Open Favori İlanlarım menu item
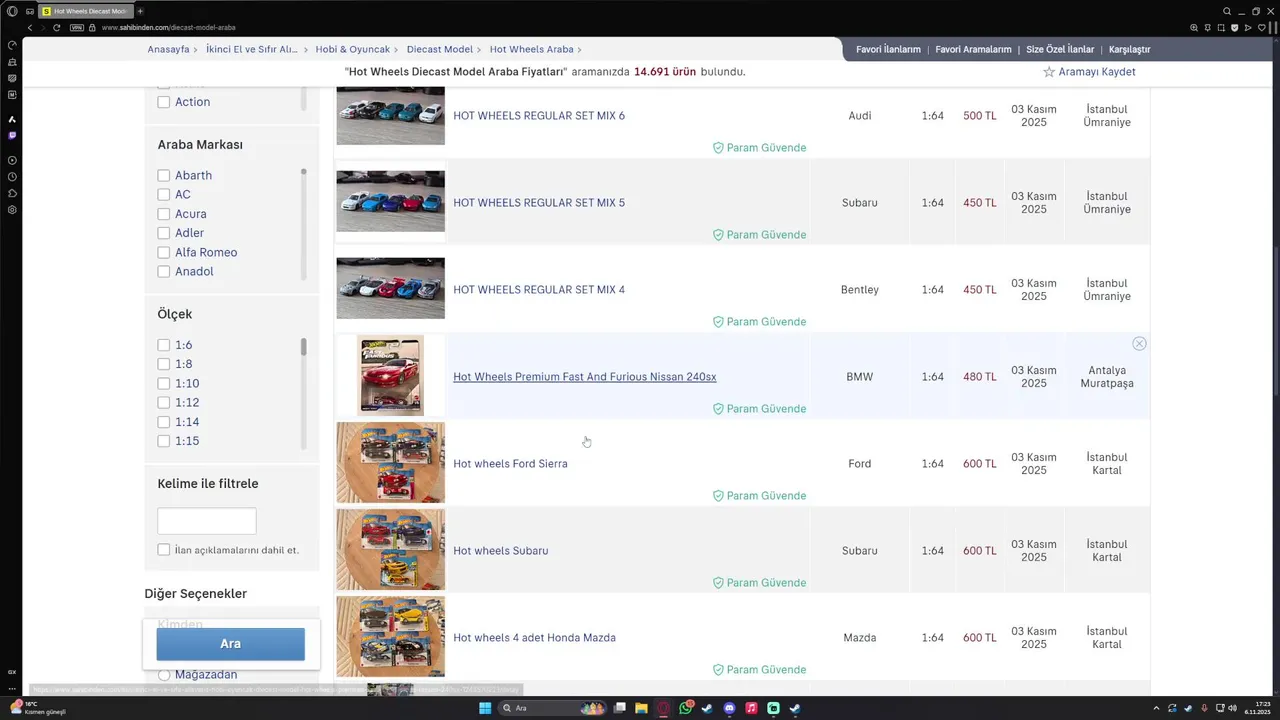1280x720 pixels. (888, 49)
